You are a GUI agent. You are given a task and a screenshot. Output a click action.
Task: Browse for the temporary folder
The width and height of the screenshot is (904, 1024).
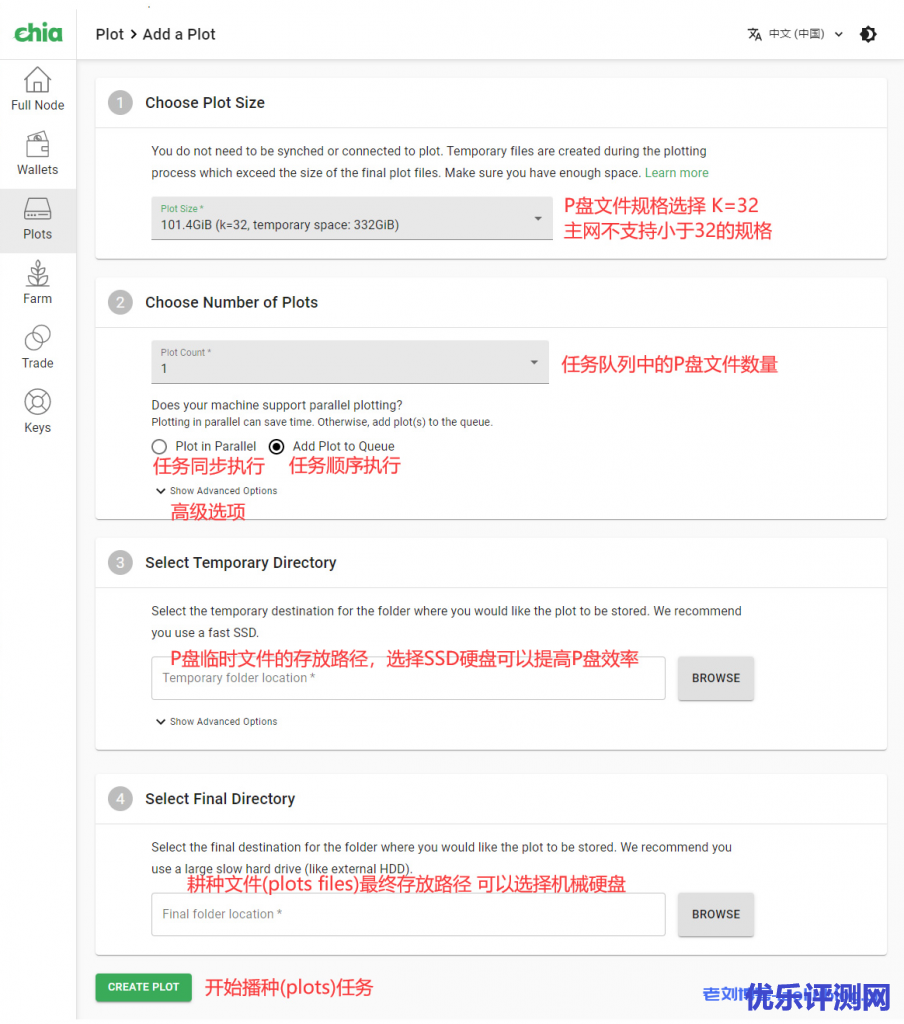click(716, 679)
